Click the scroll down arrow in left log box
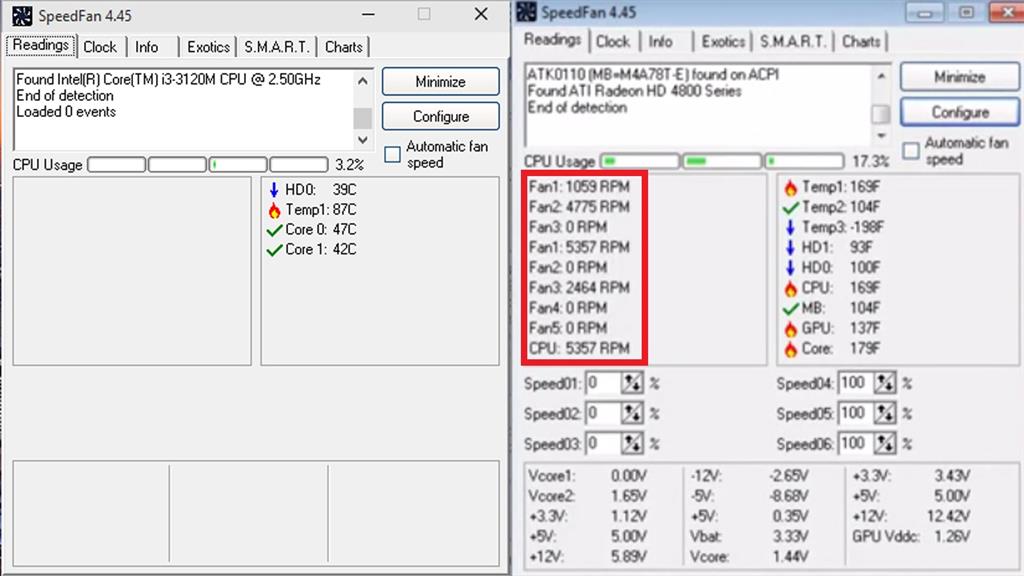The height and width of the screenshot is (576, 1024). (x=363, y=140)
